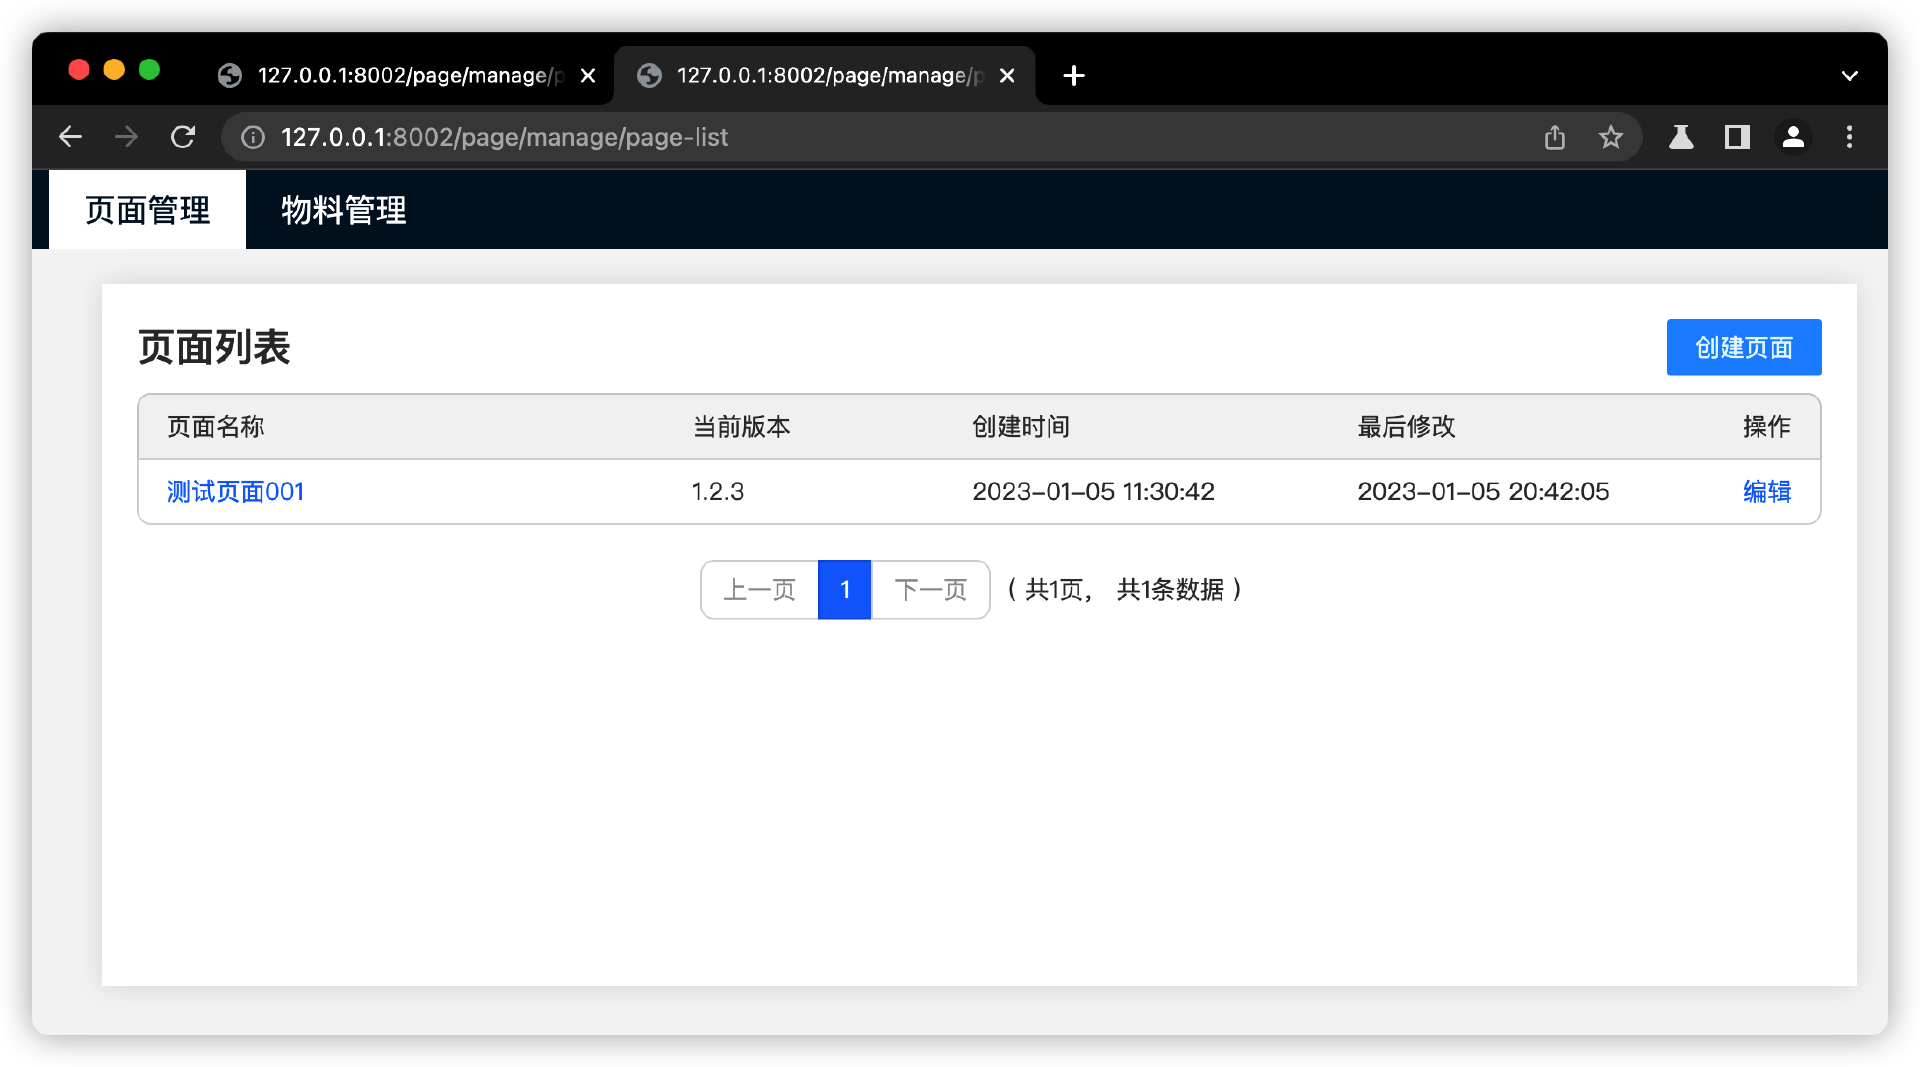
Task: Reload the current page
Action: click(183, 137)
